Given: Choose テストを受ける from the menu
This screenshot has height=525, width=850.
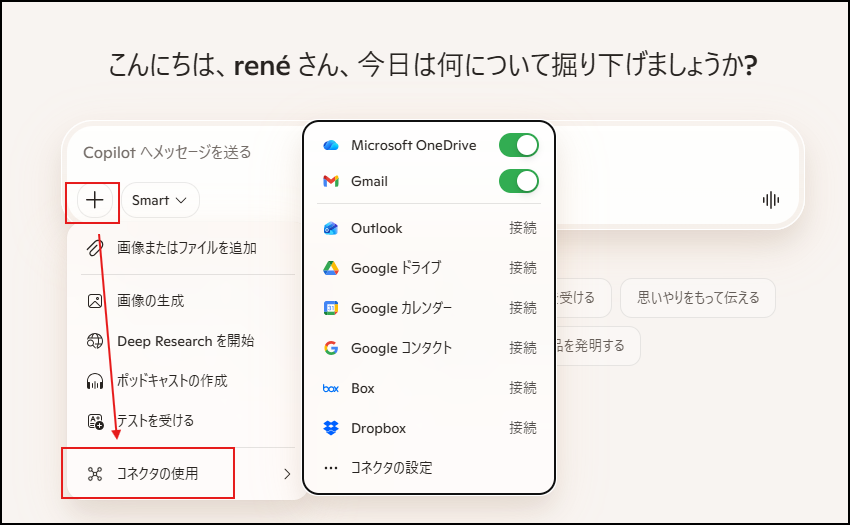Looking at the screenshot, I should (187, 421).
